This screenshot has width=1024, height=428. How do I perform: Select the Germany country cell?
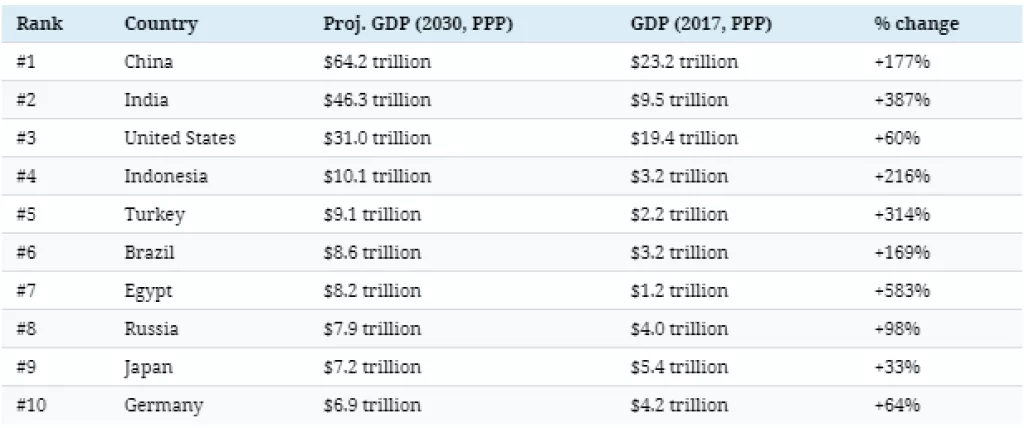pyautogui.click(x=163, y=405)
